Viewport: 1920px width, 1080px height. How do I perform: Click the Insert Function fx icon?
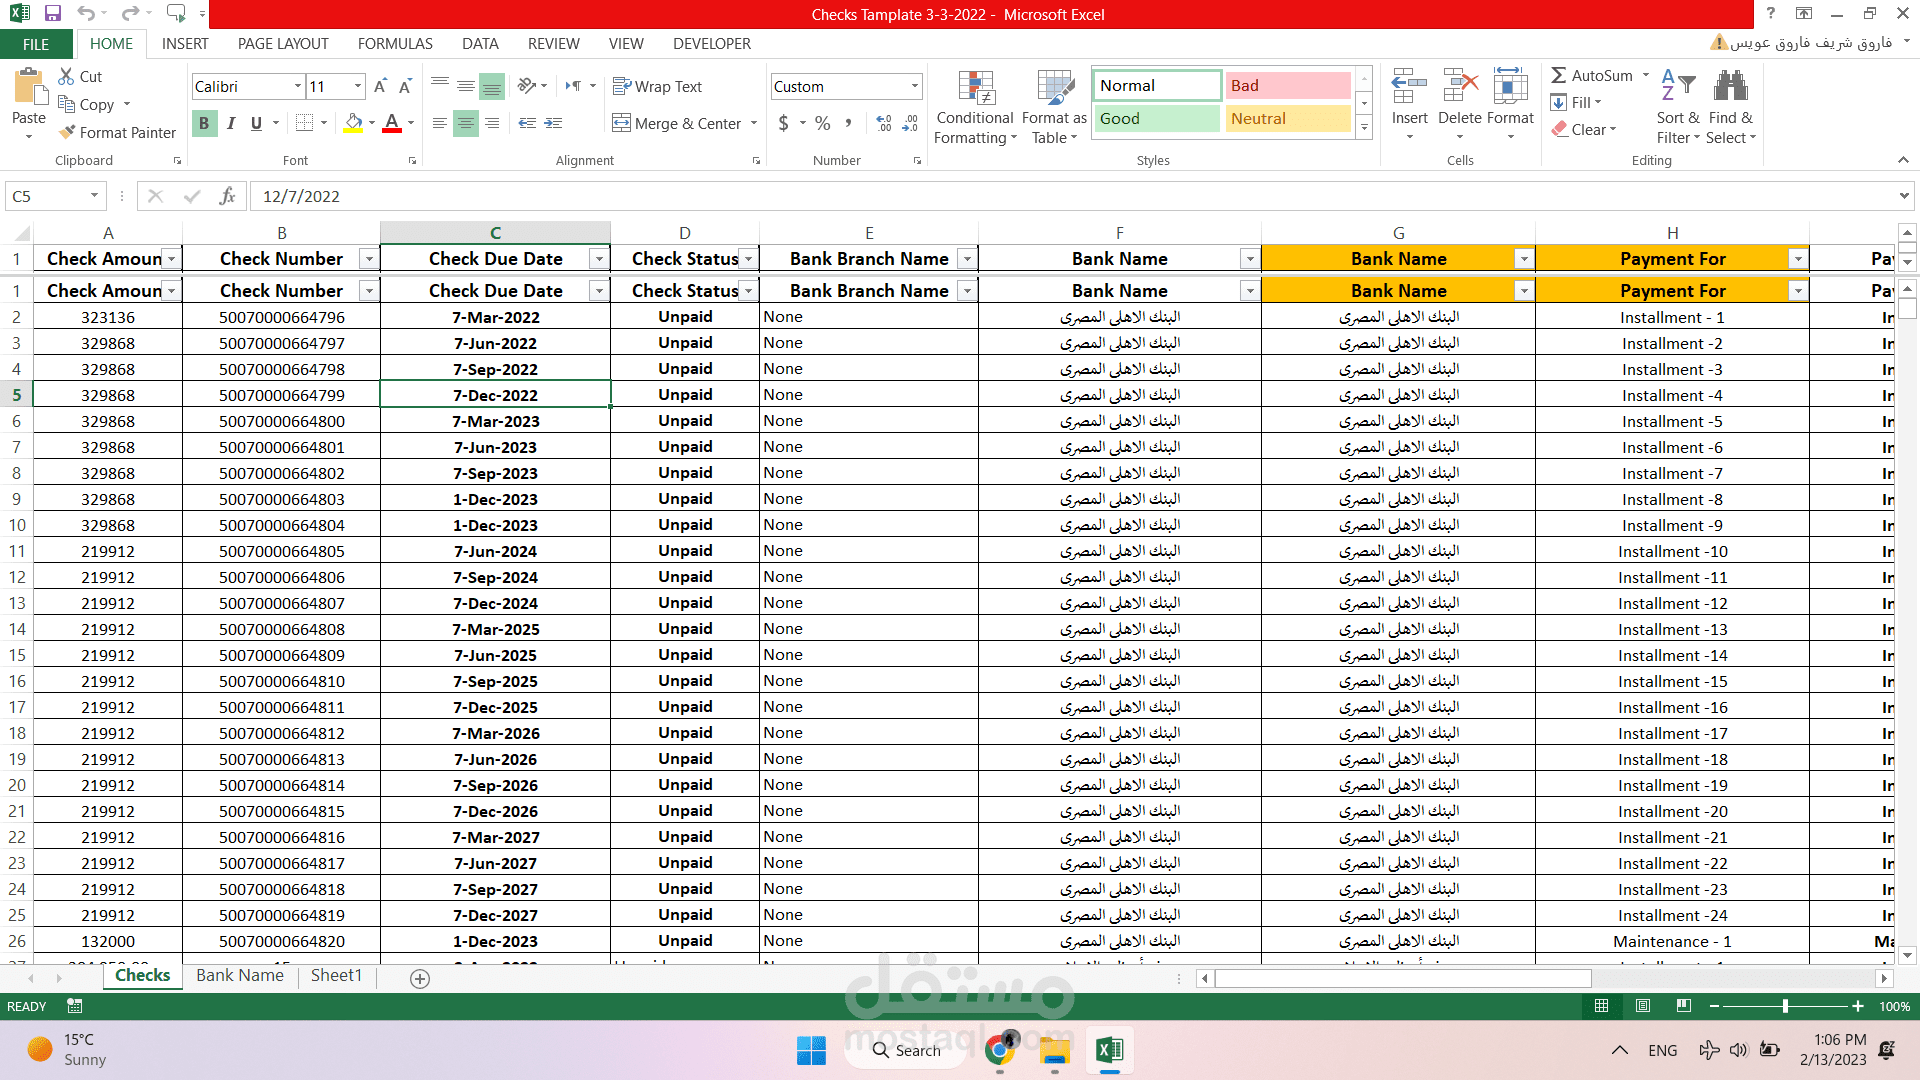(x=228, y=196)
